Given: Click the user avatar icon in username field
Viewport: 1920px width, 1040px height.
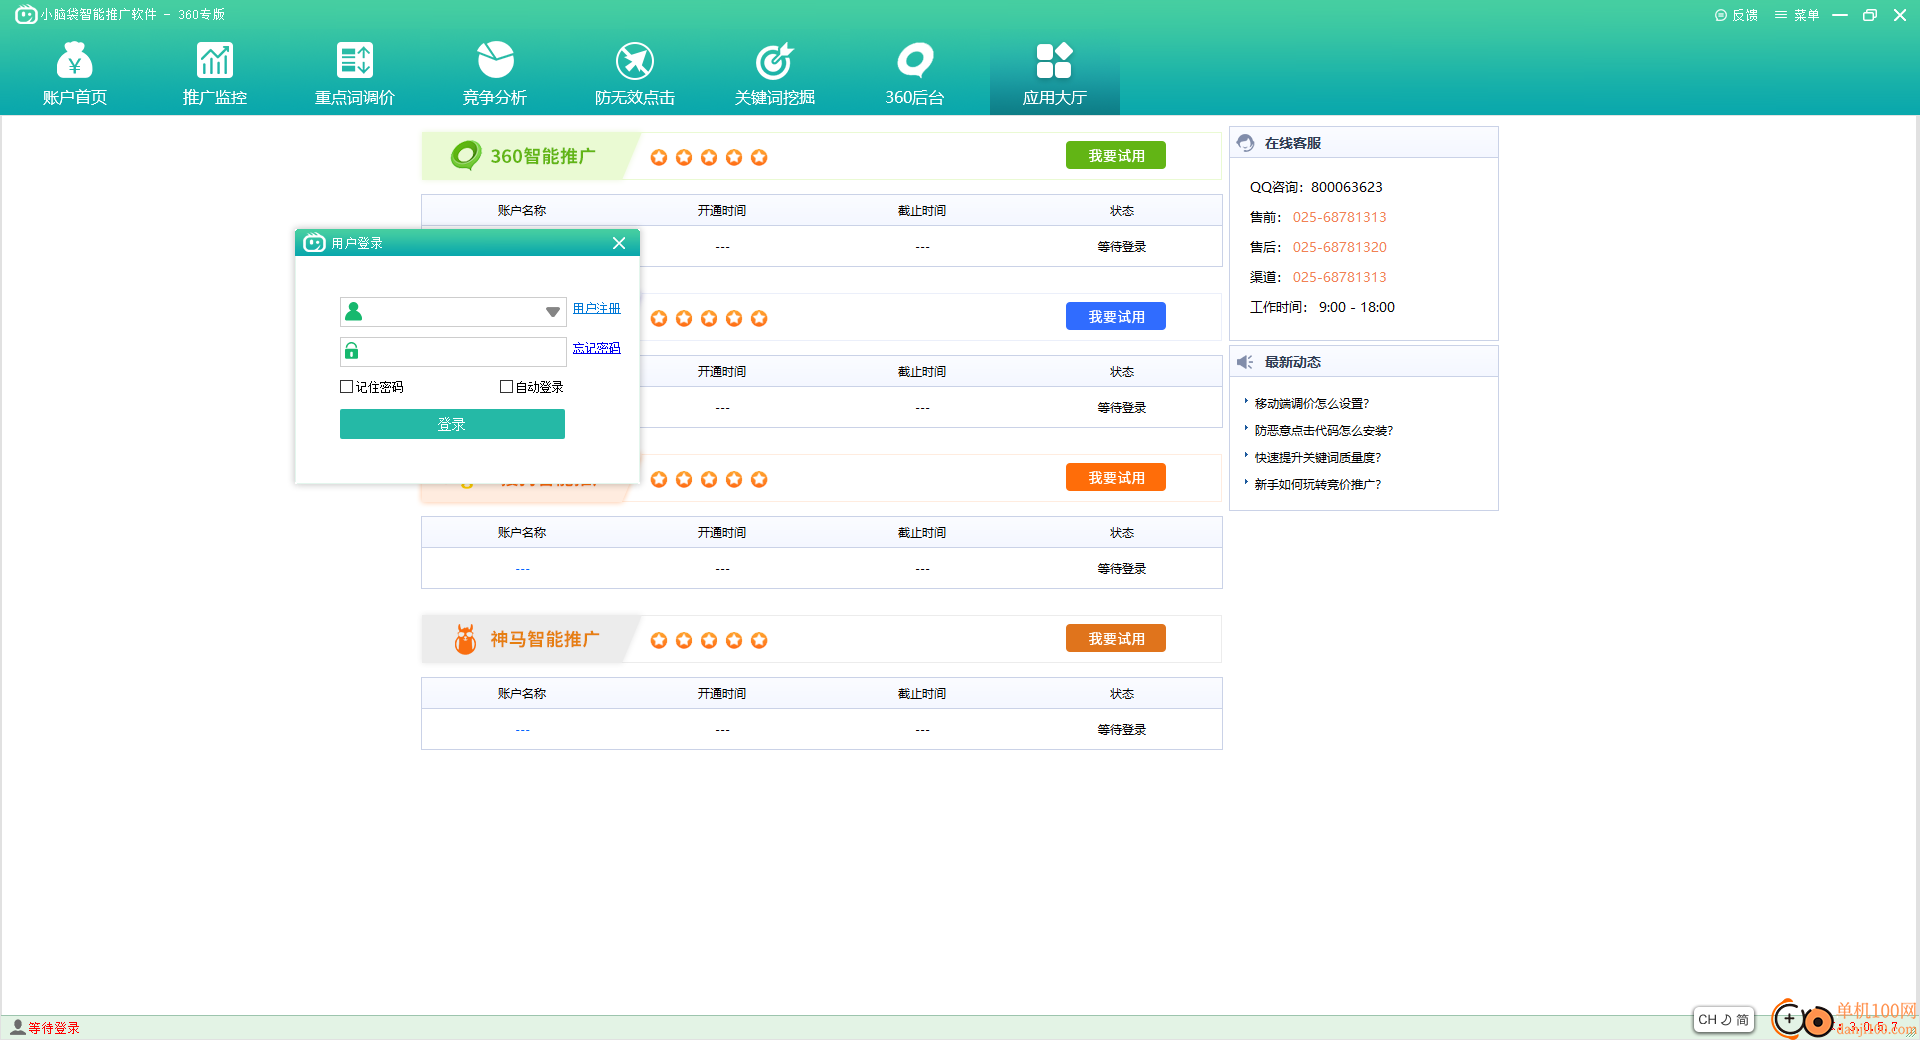Looking at the screenshot, I should pos(353,312).
